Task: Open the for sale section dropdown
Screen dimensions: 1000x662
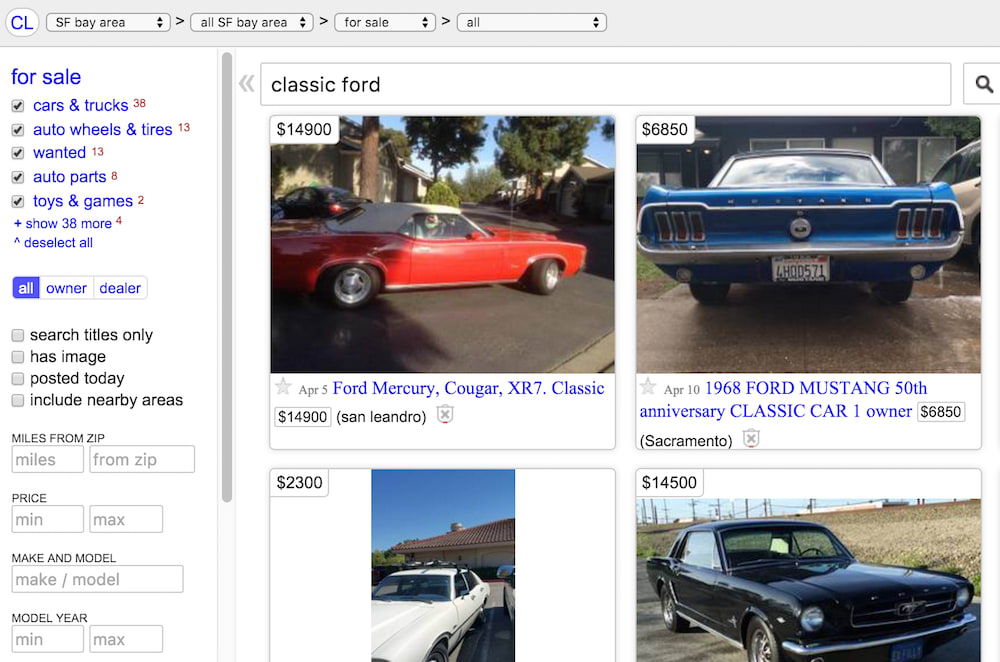Action: [385, 22]
